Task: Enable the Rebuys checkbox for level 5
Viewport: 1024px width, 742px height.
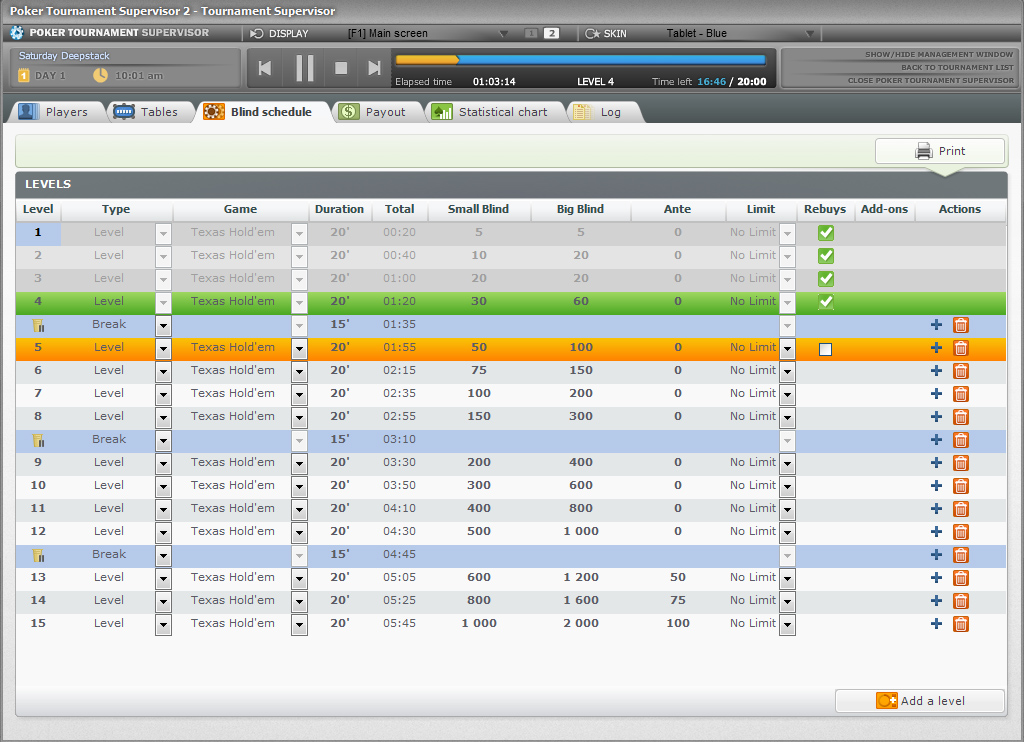Action: click(x=825, y=349)
